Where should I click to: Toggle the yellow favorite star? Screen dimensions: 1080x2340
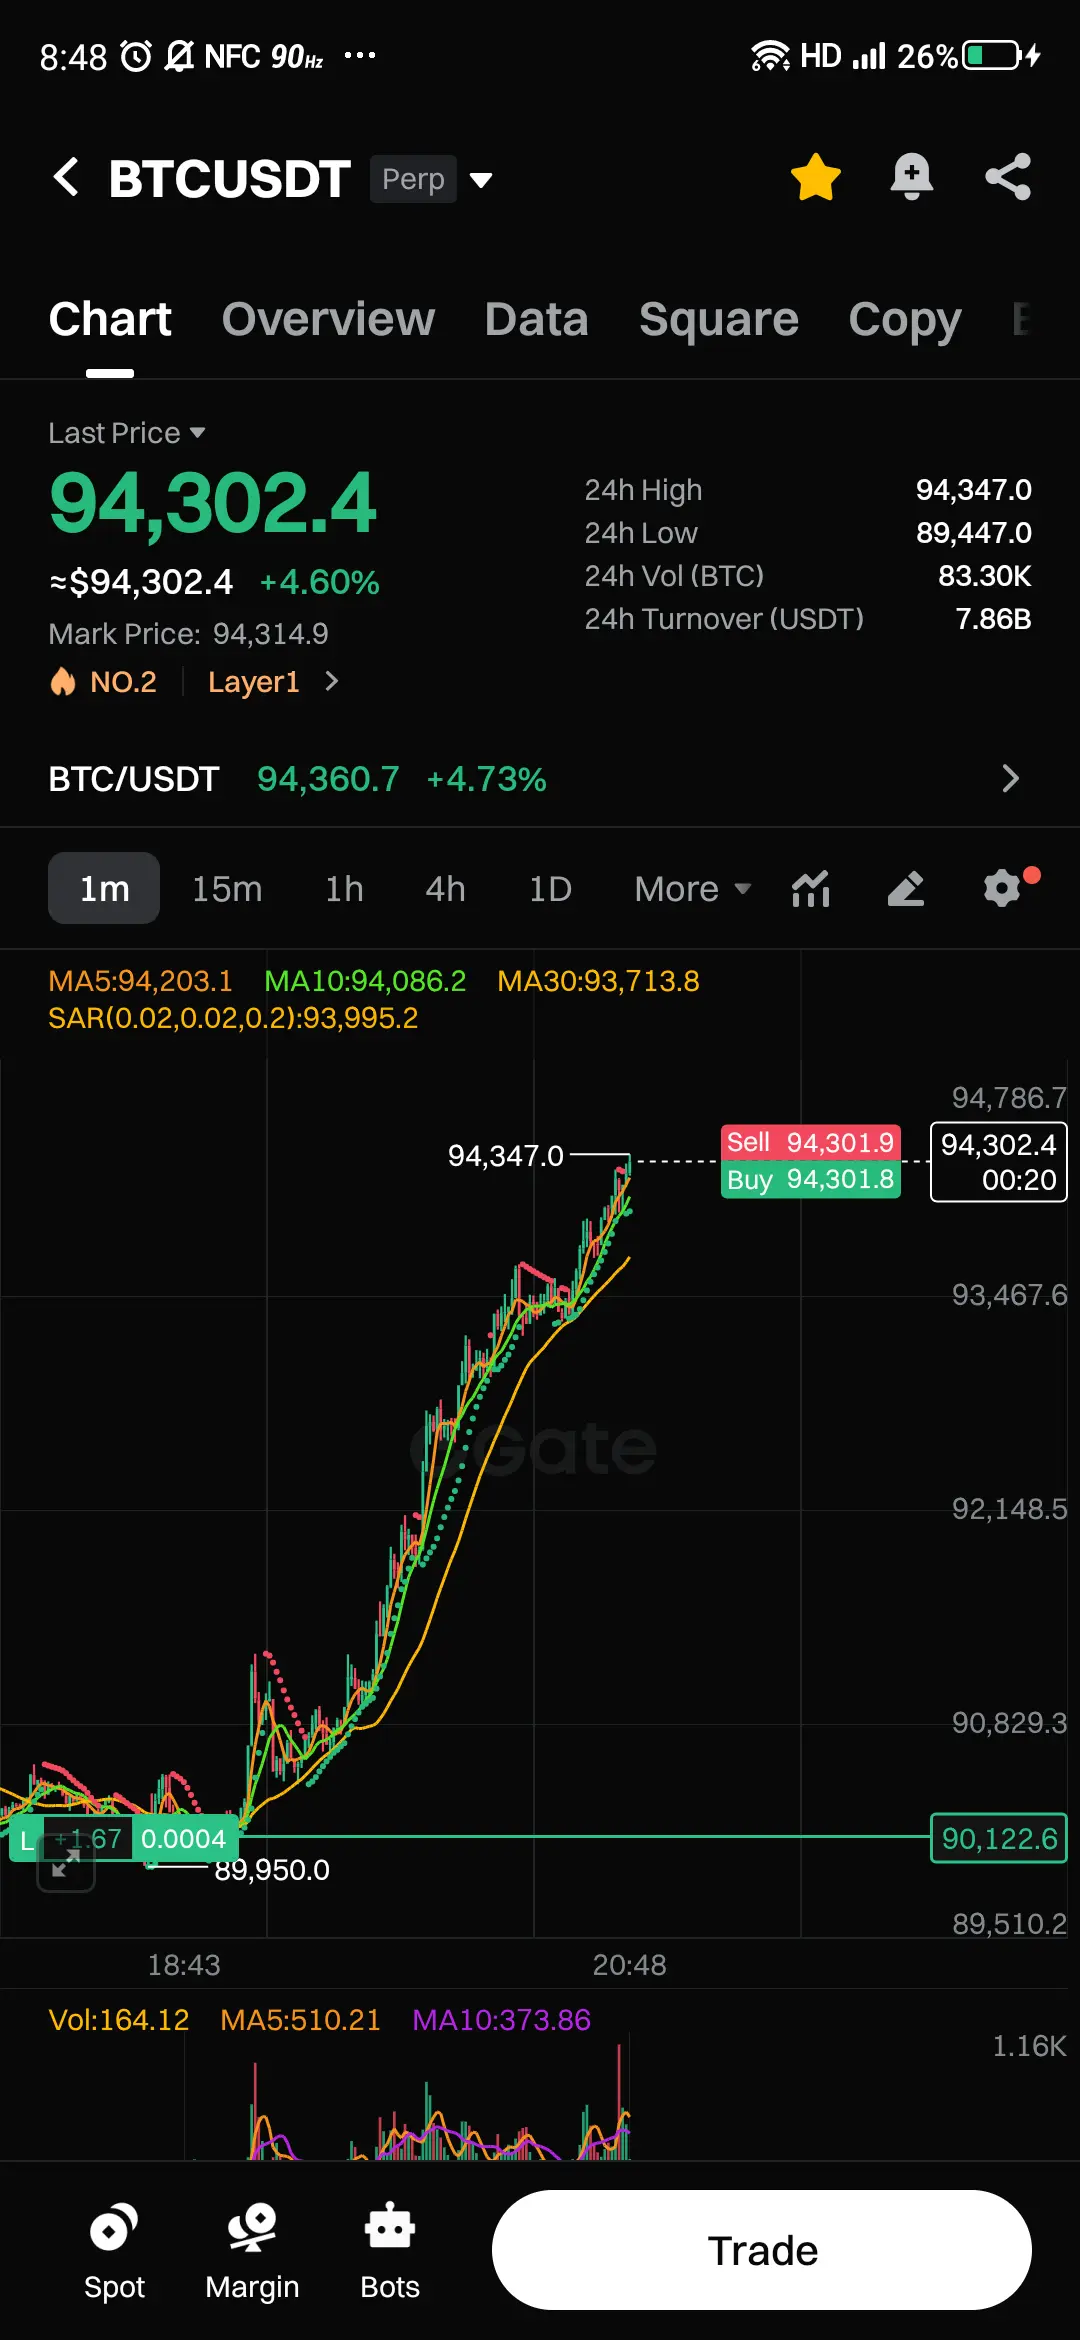pyautogui.click(x=816, y=177)
